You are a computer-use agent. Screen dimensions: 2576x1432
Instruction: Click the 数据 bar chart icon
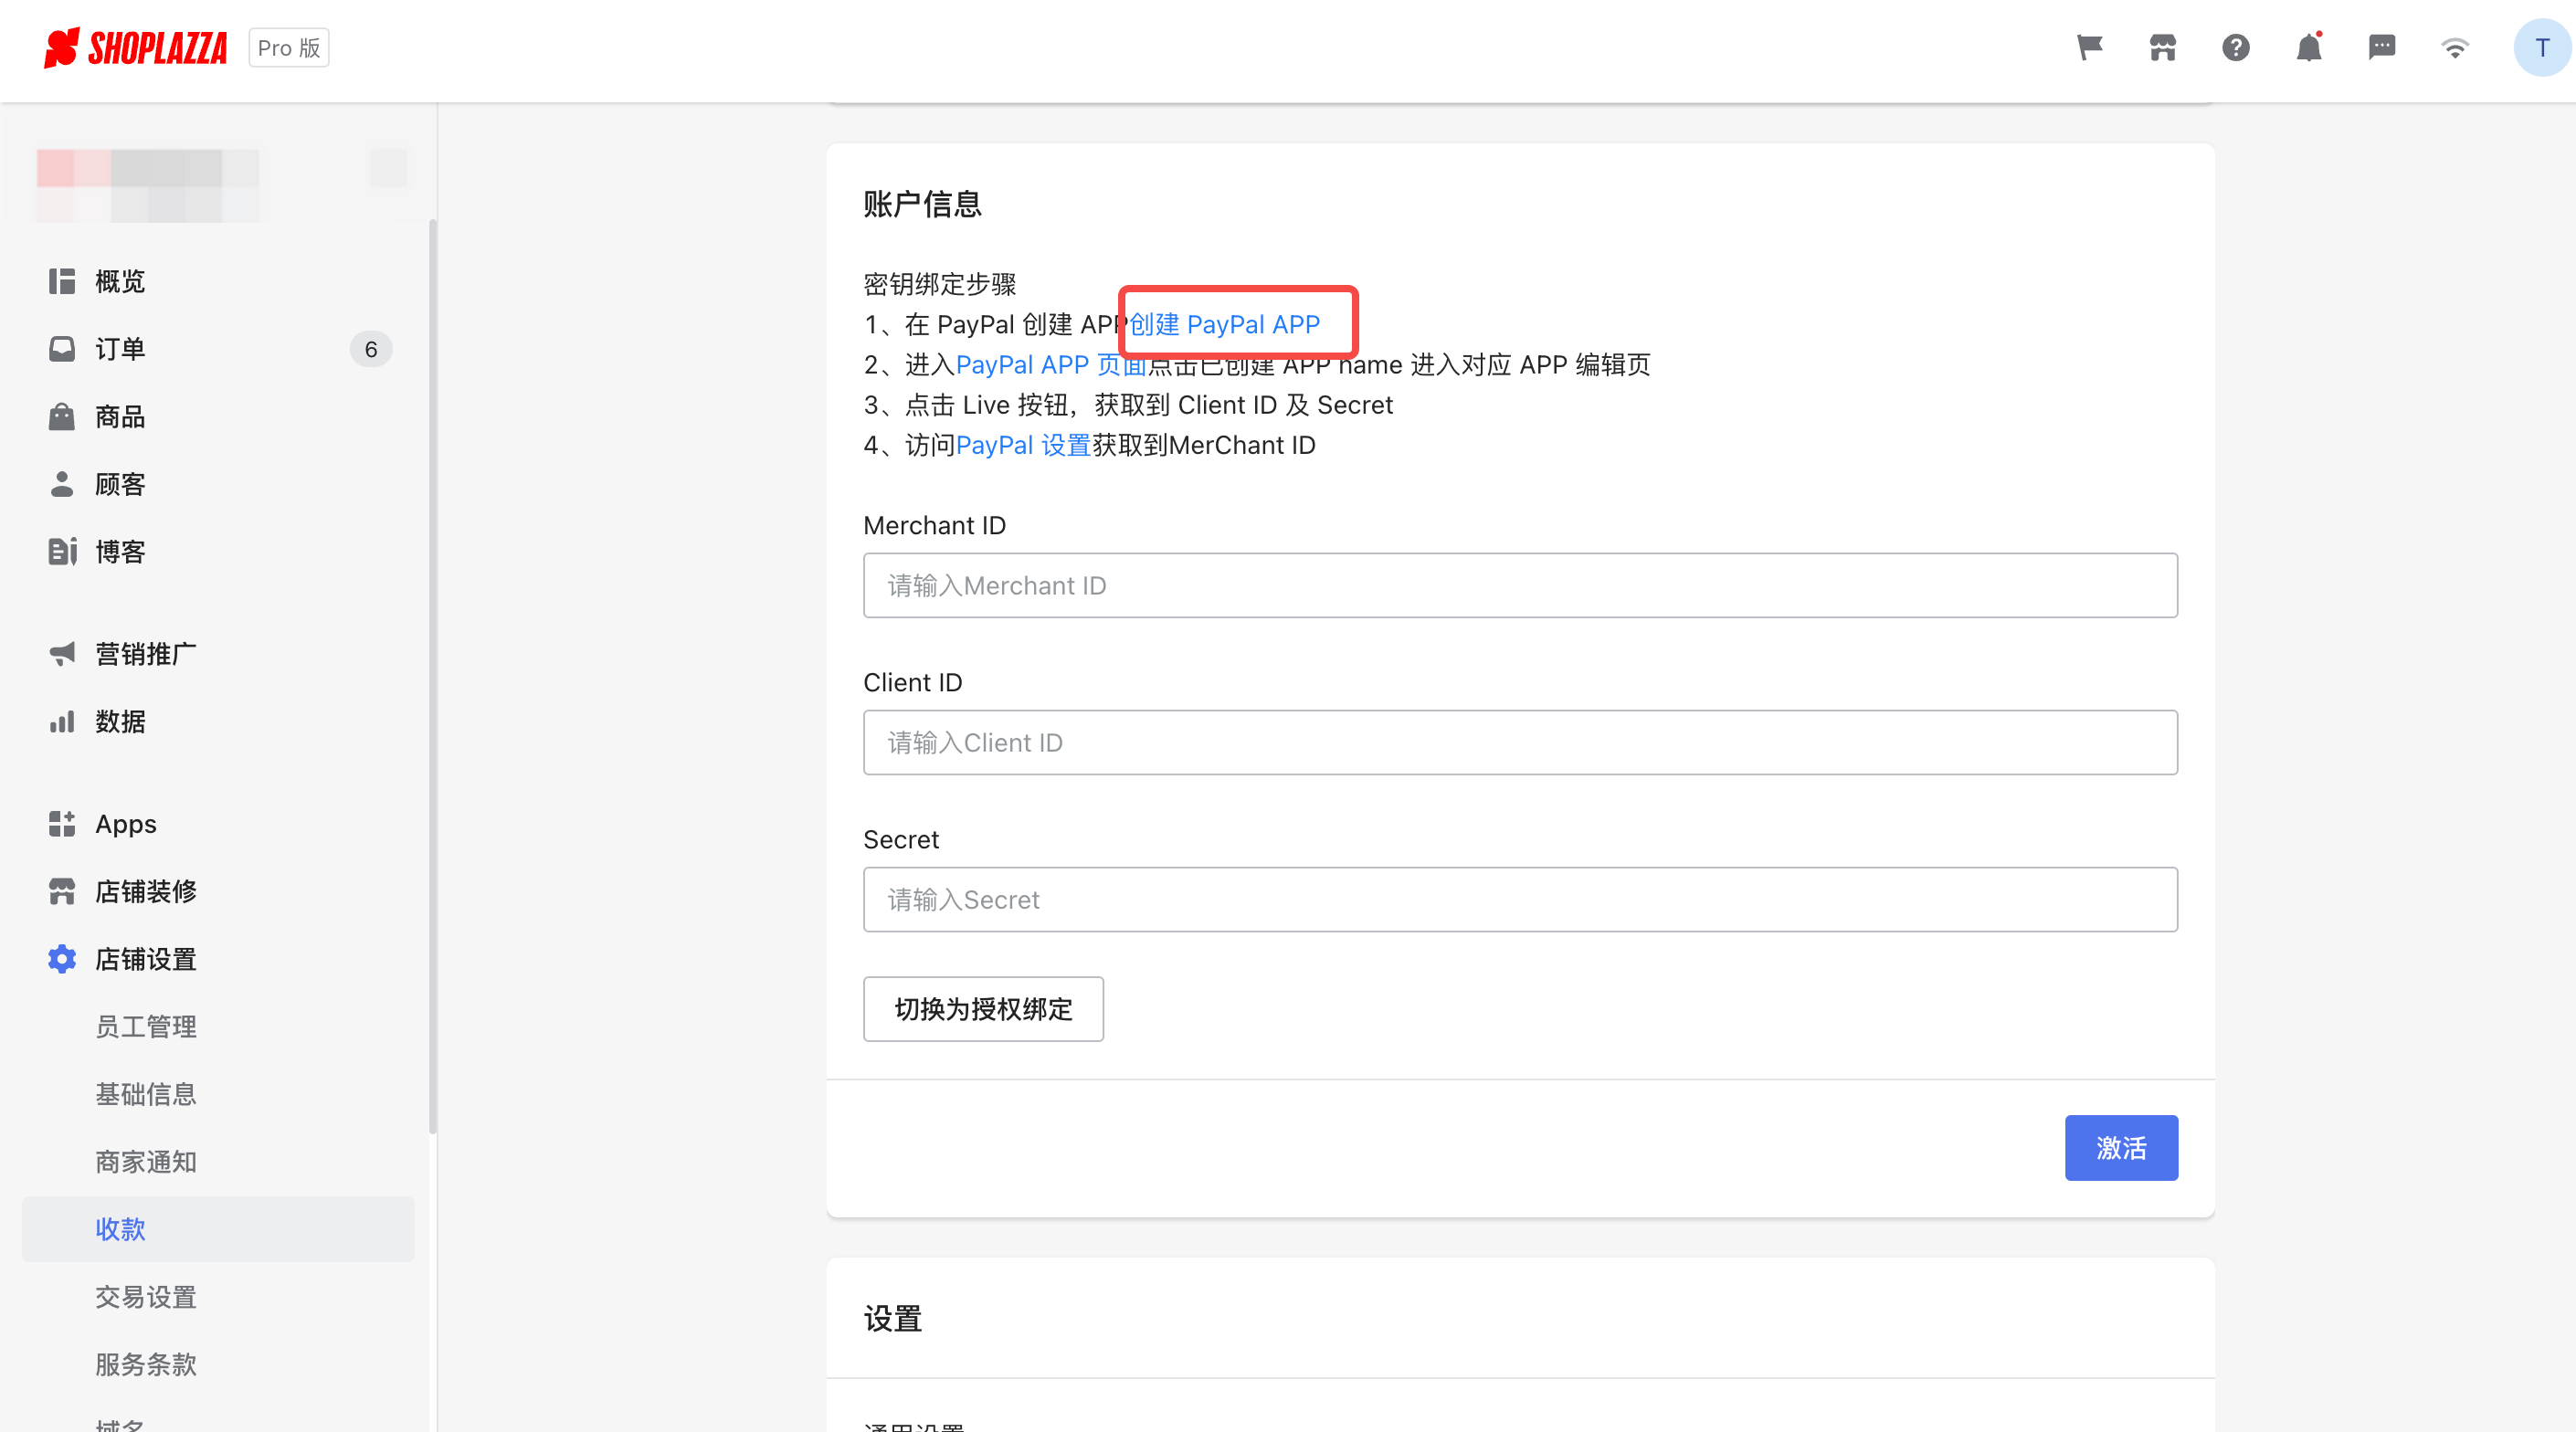pyautogui.click(x=62, y=721)
